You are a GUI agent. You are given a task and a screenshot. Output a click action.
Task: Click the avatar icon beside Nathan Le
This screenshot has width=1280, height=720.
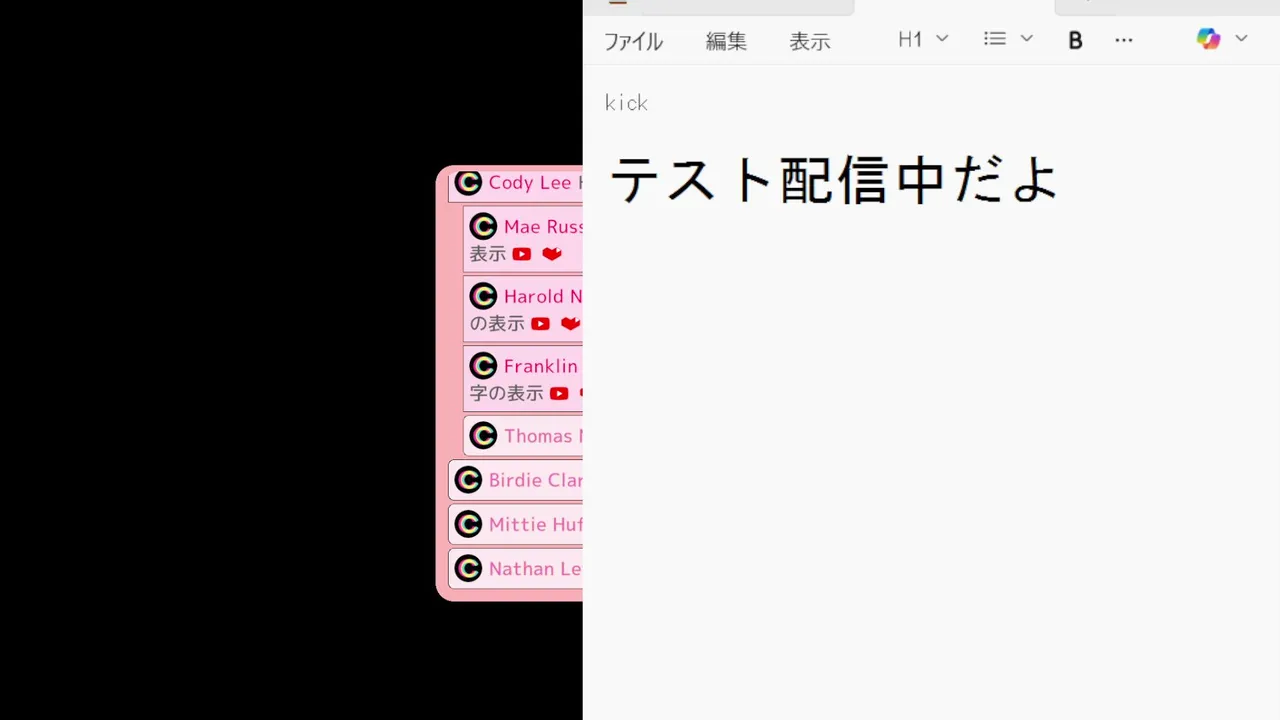coord(468,569)
